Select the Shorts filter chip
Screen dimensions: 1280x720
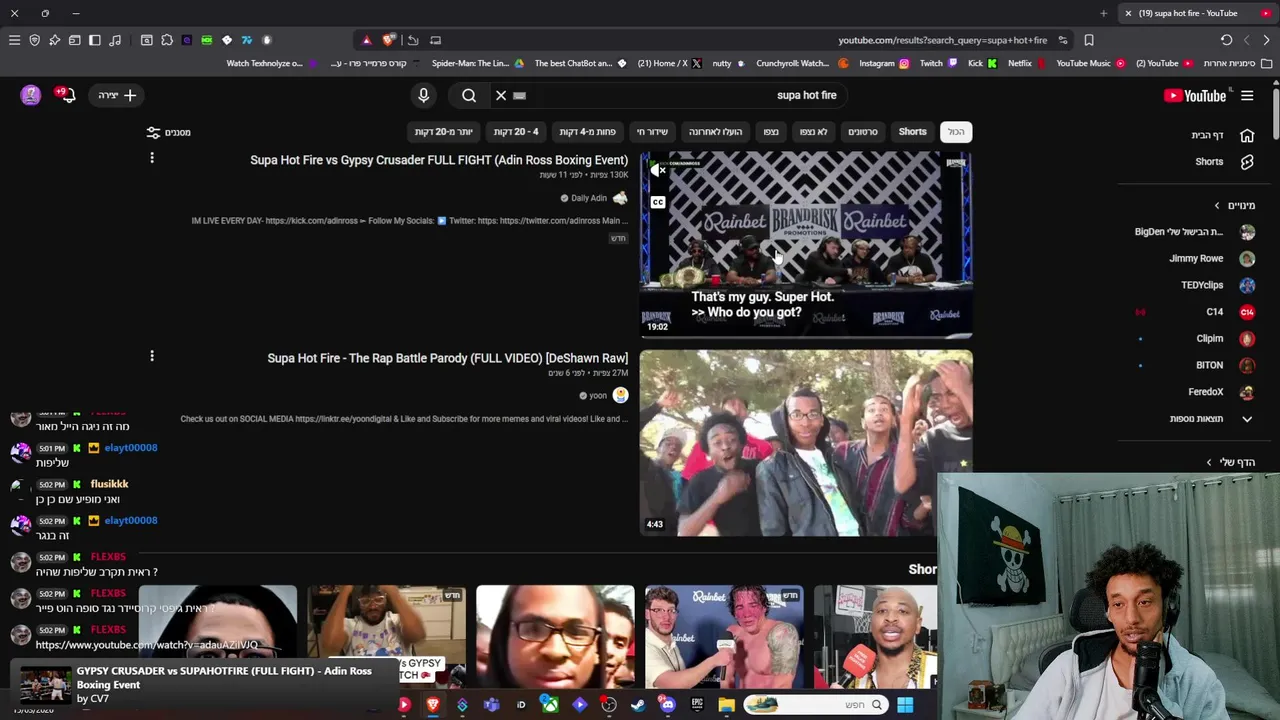click(x=912, y=132)
